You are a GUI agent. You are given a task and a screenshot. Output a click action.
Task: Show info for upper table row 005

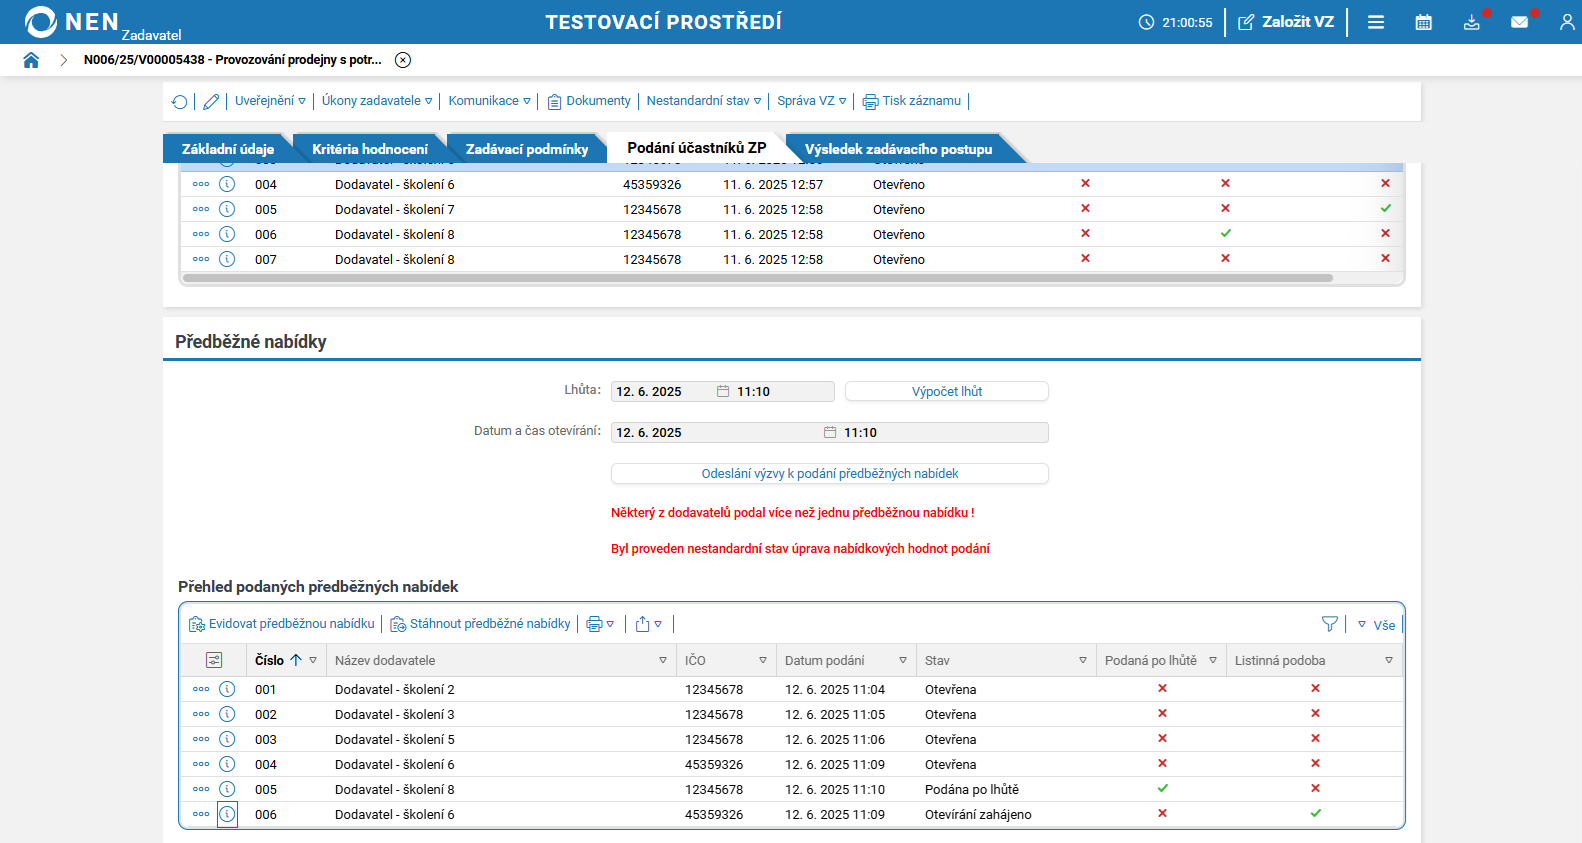(x=227, y=209)
